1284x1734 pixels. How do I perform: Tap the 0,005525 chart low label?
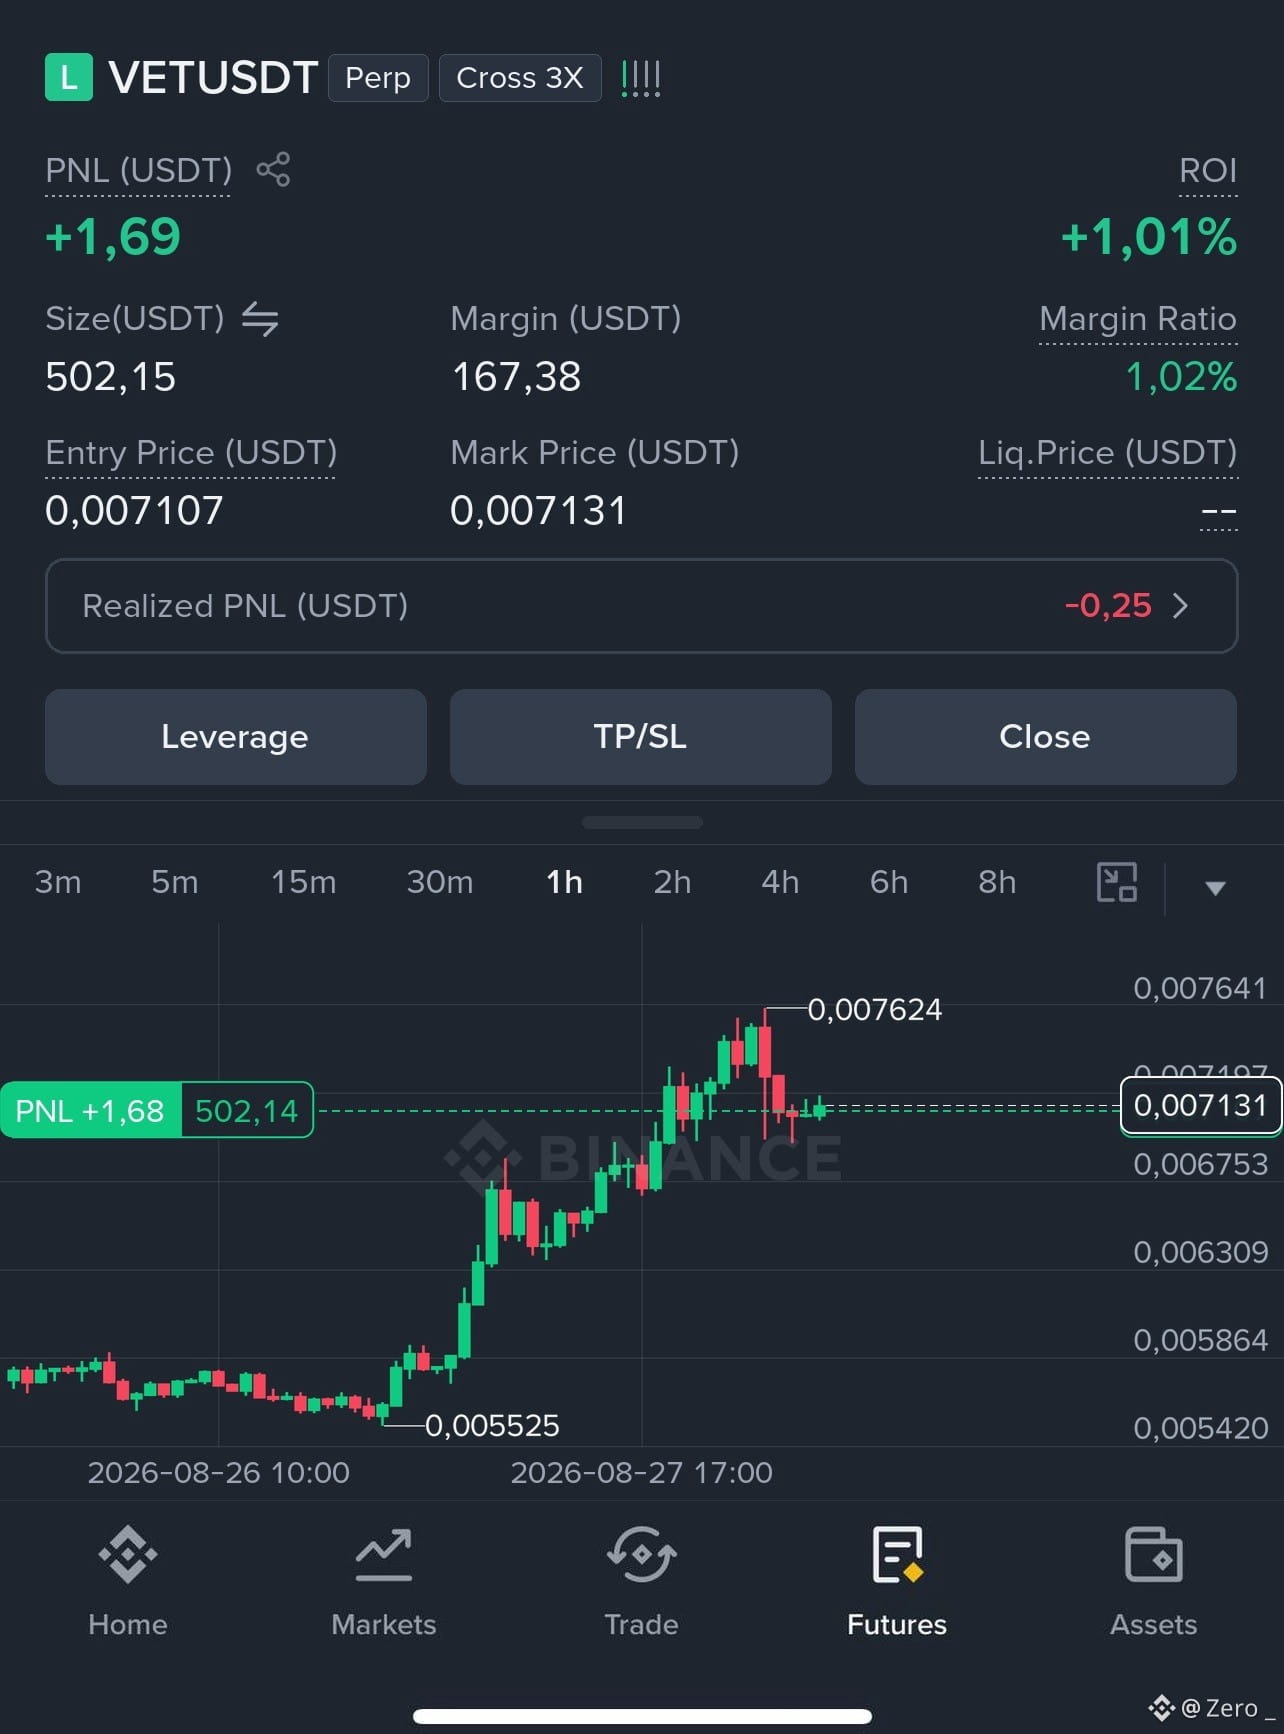493,1425
